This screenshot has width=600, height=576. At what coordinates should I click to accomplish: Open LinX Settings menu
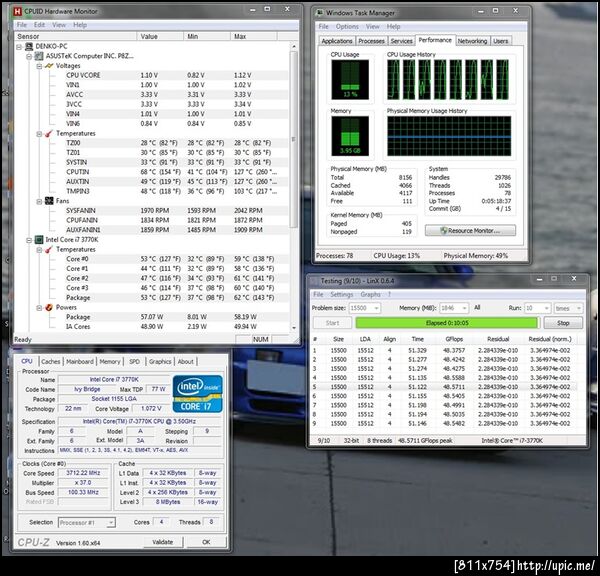pos(342,294)
